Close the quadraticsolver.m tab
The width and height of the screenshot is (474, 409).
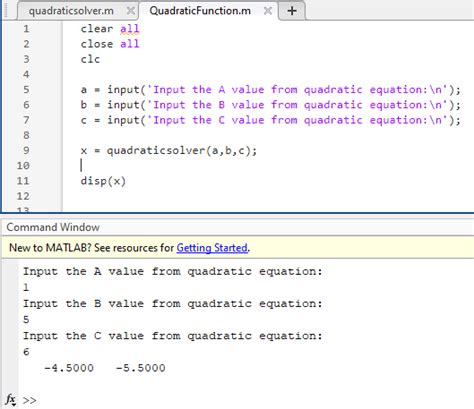point(131,11)
